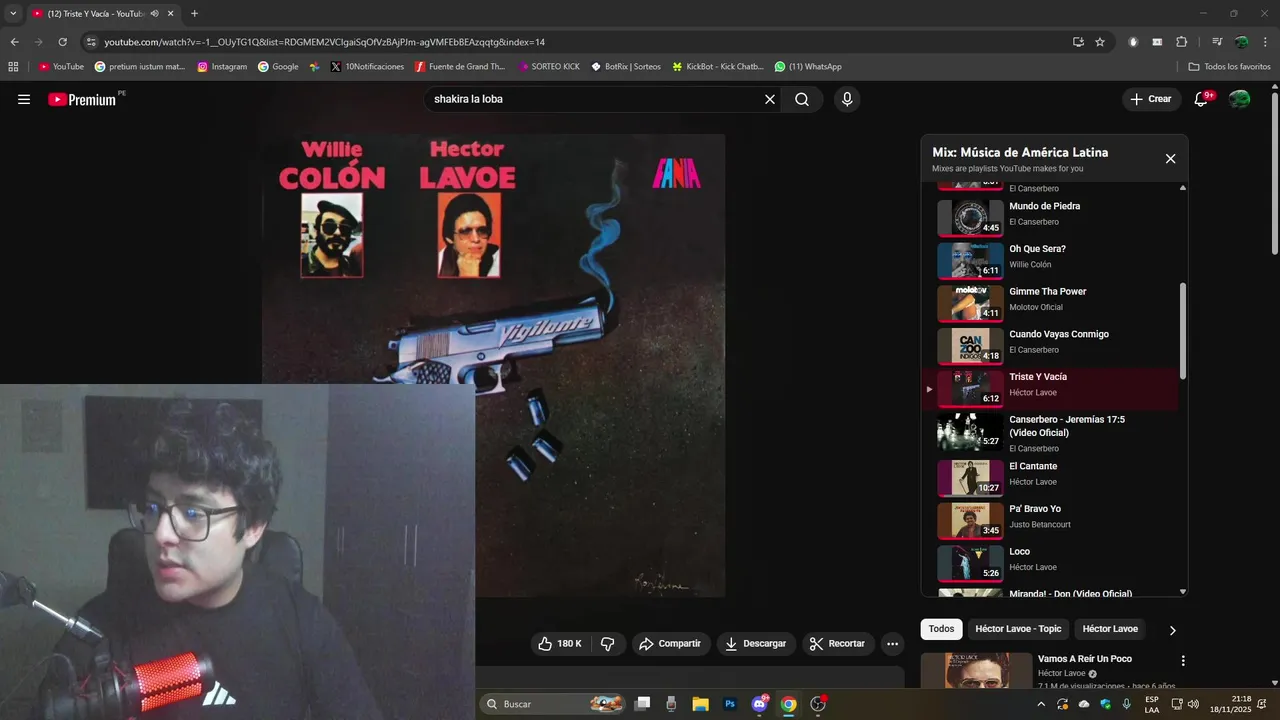Viewport: 1280px width, 720px height.
Task: Click the Compartir button
Action: click(670, 644)
